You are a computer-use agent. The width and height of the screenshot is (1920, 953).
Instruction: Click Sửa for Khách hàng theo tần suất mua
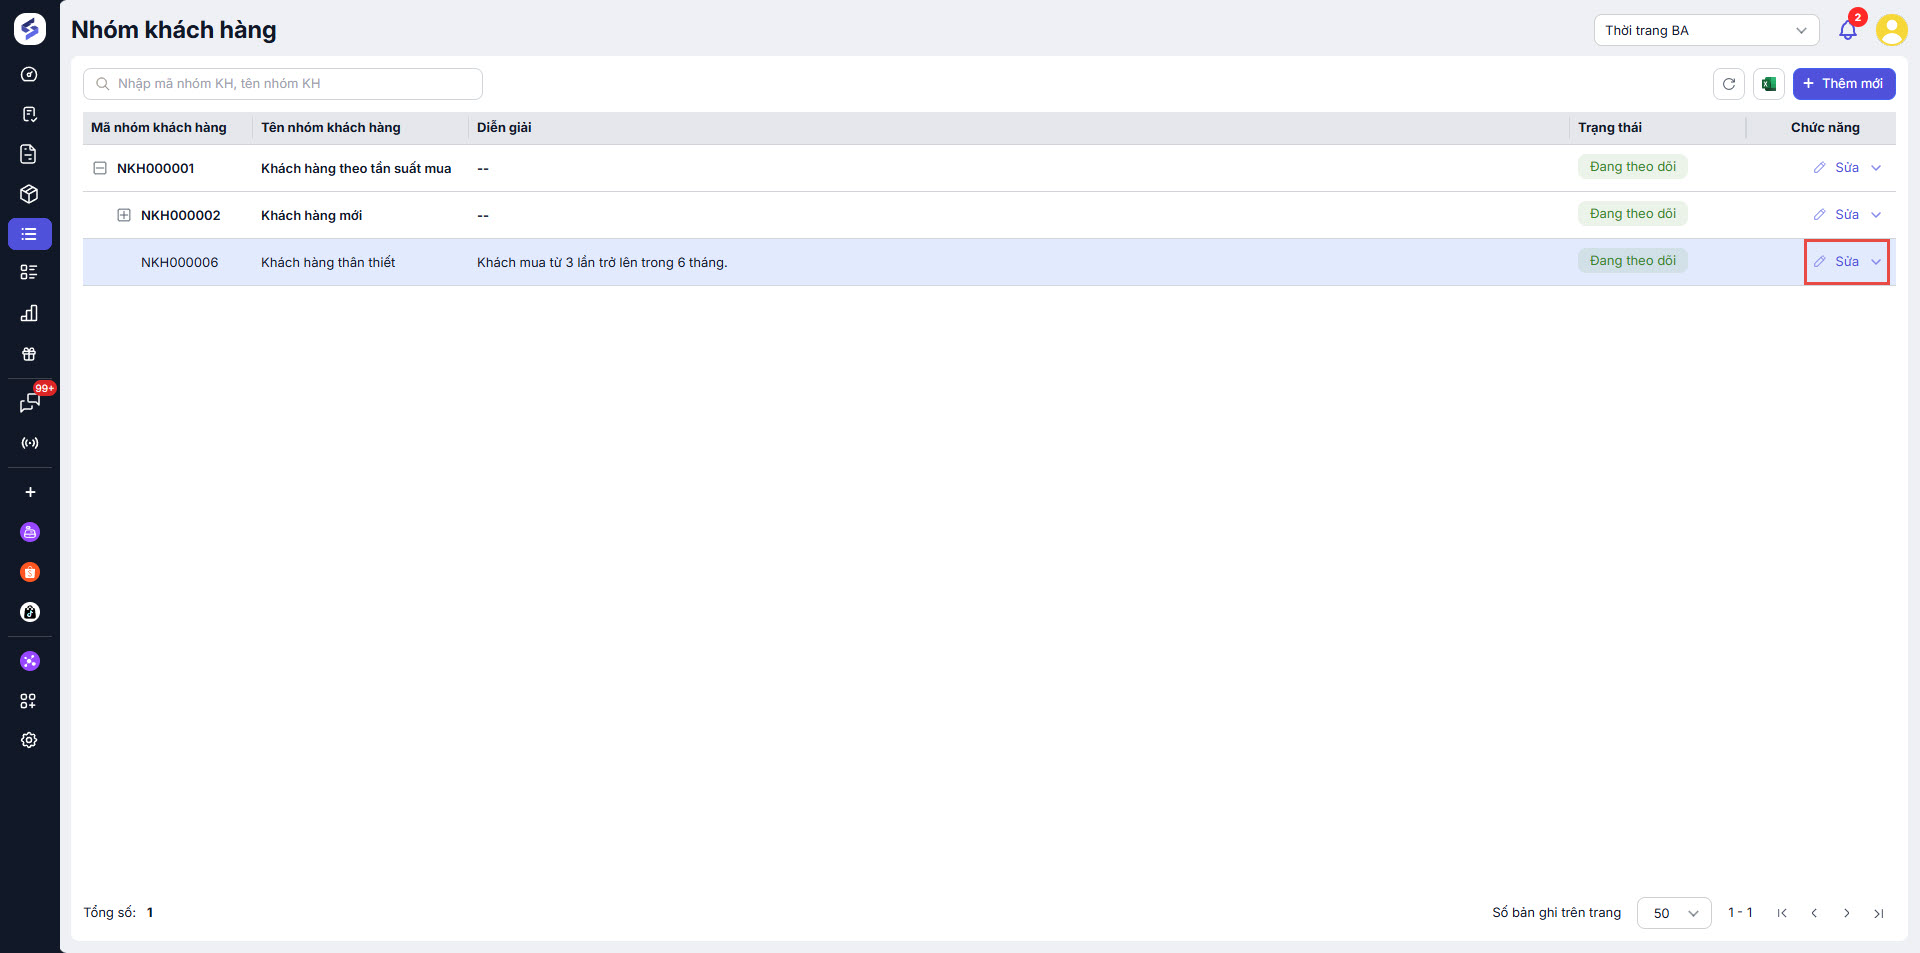1836,168
